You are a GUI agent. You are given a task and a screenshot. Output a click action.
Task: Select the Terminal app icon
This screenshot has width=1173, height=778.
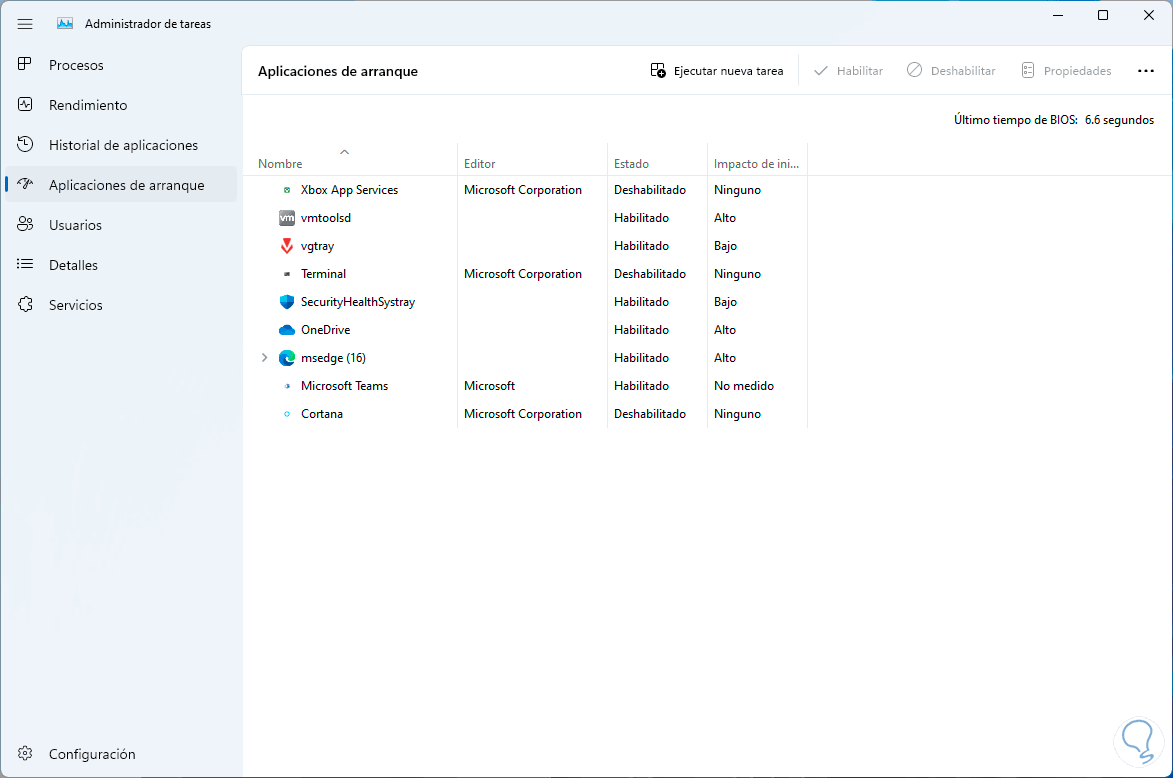(287, 274)
